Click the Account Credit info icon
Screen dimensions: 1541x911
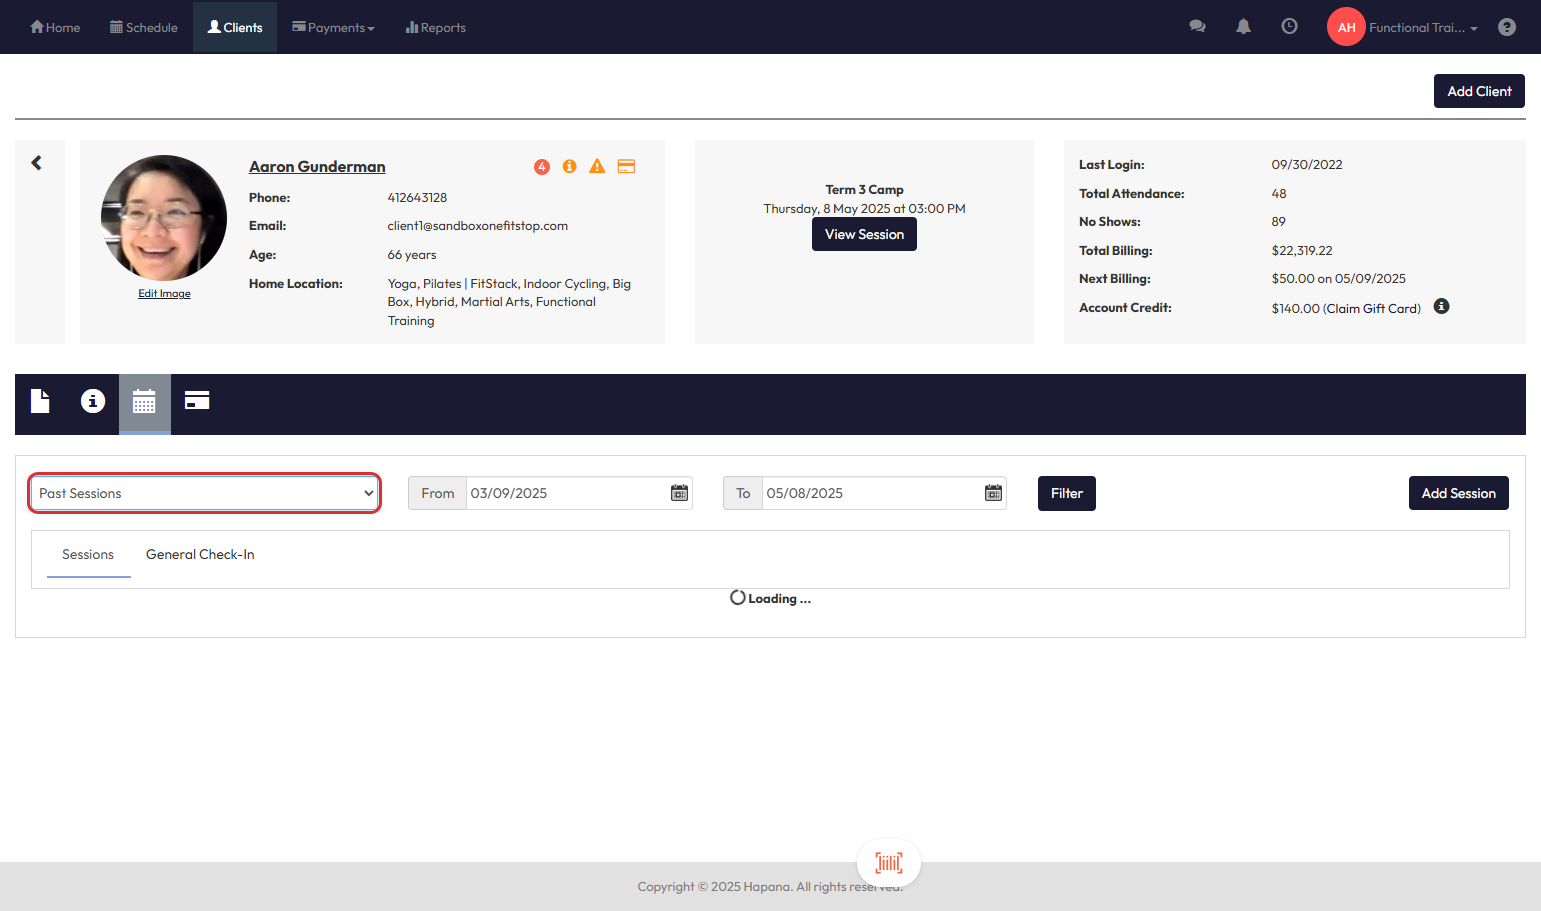pos(1441,307)
